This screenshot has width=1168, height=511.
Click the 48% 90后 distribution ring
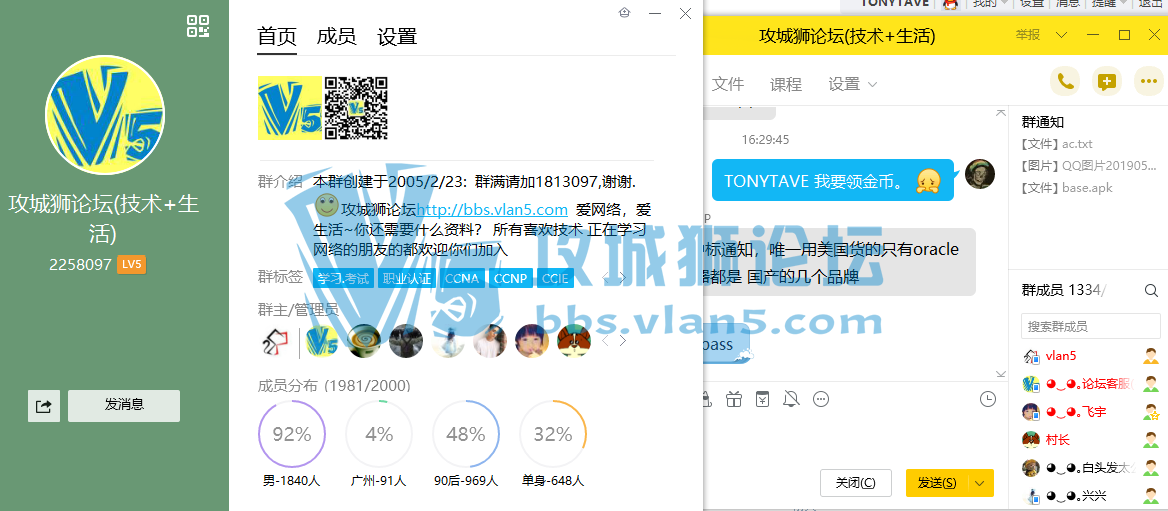[x=466, y=434]
